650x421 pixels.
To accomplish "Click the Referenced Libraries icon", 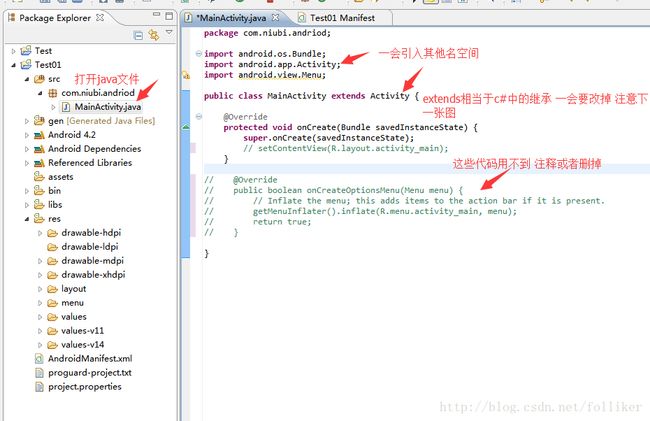I will point(39,163).
